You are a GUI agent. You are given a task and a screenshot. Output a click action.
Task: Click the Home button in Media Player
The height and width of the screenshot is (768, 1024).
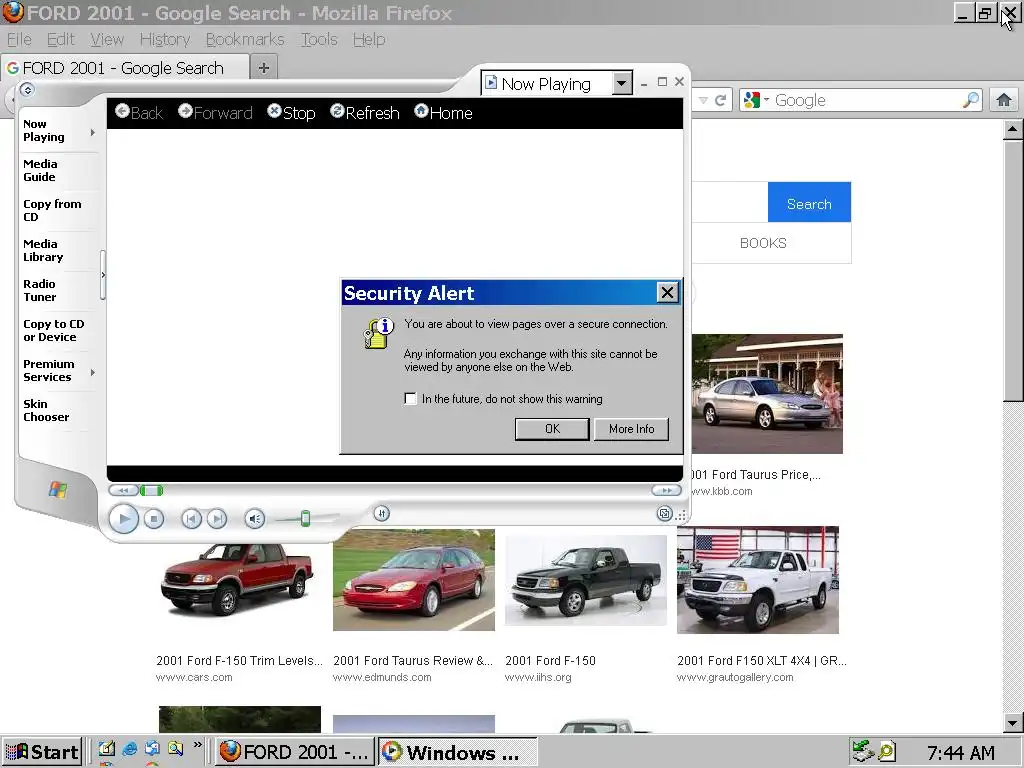click(443, 113)
